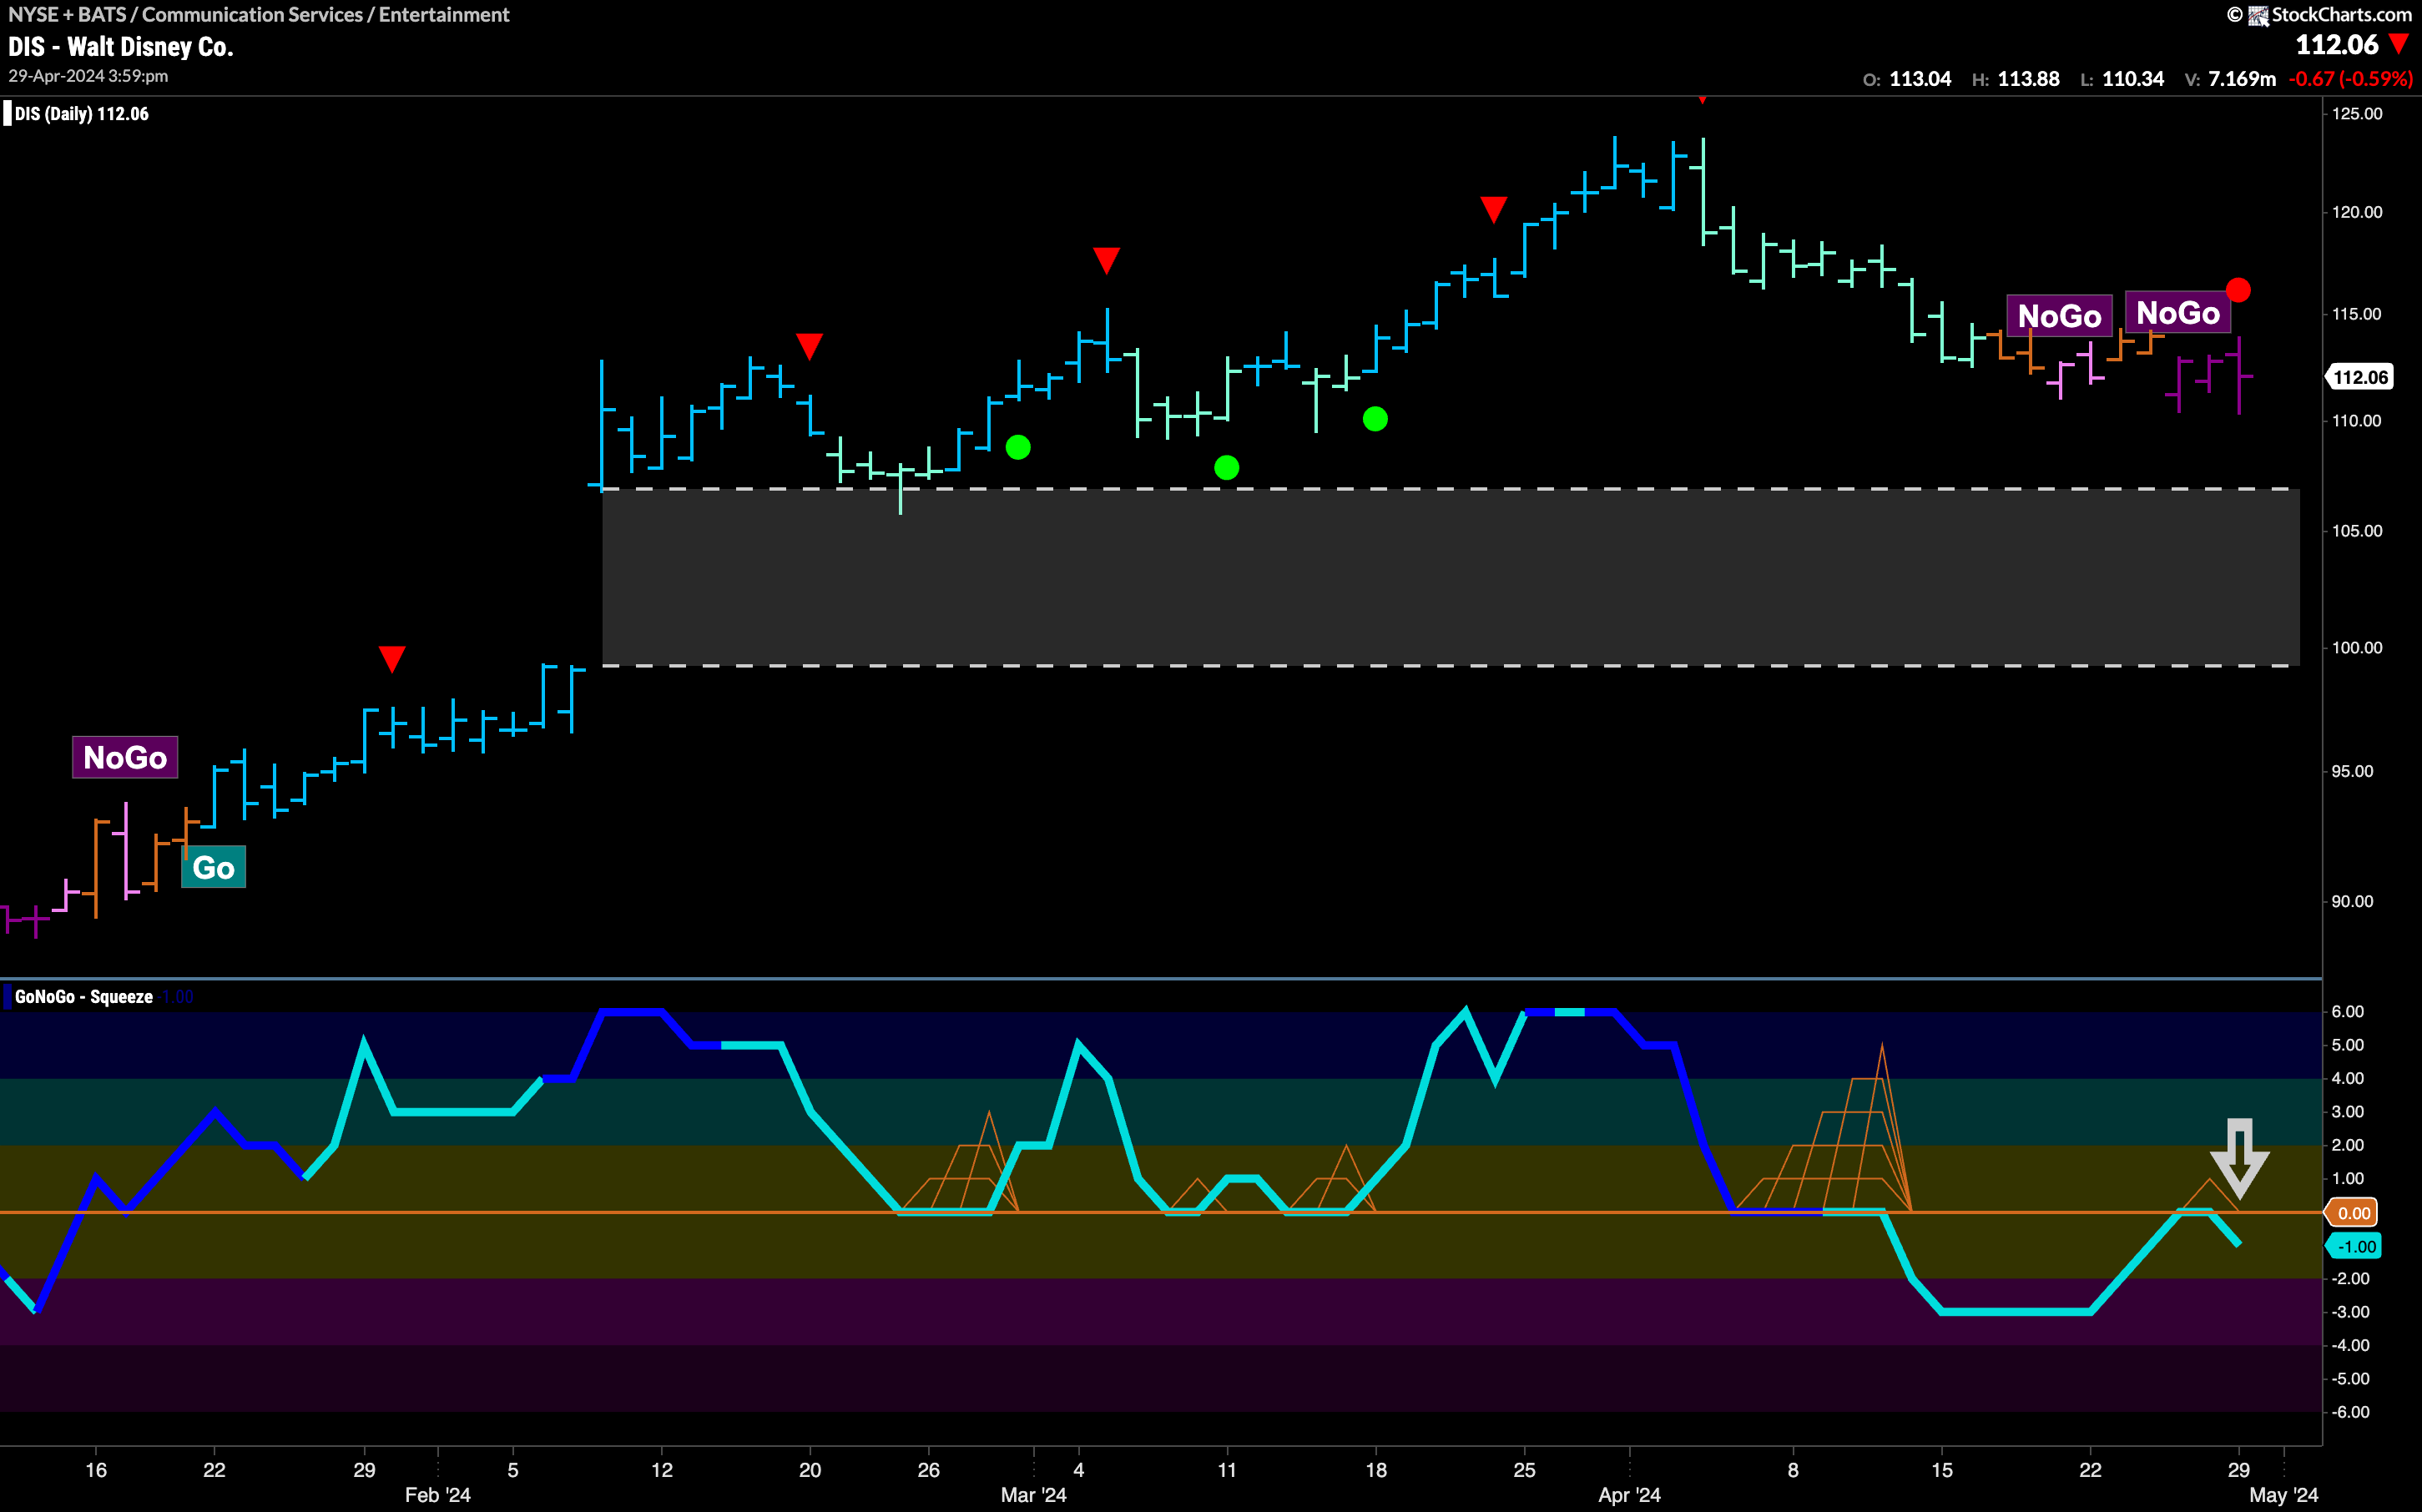
Task: Click the green circle marker at Mar 11
Action: point(1227,467)
